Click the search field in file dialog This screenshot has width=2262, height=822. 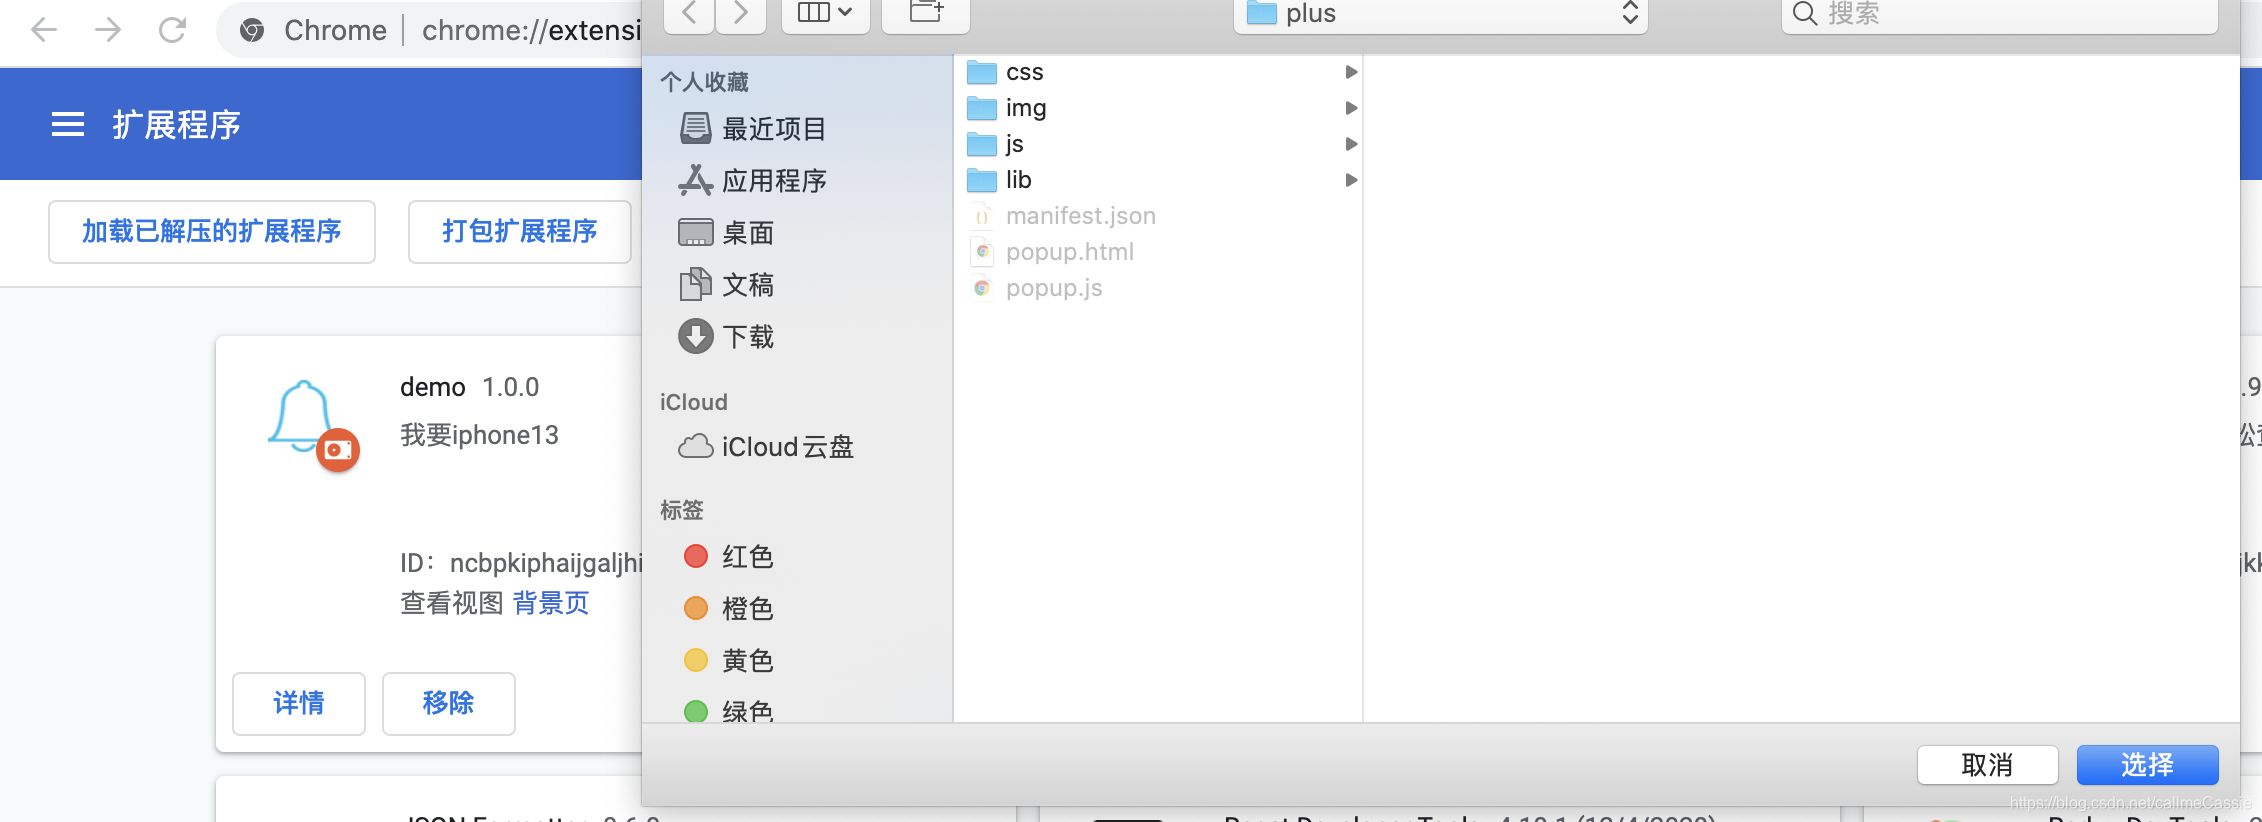click(x=1999, y=14)
